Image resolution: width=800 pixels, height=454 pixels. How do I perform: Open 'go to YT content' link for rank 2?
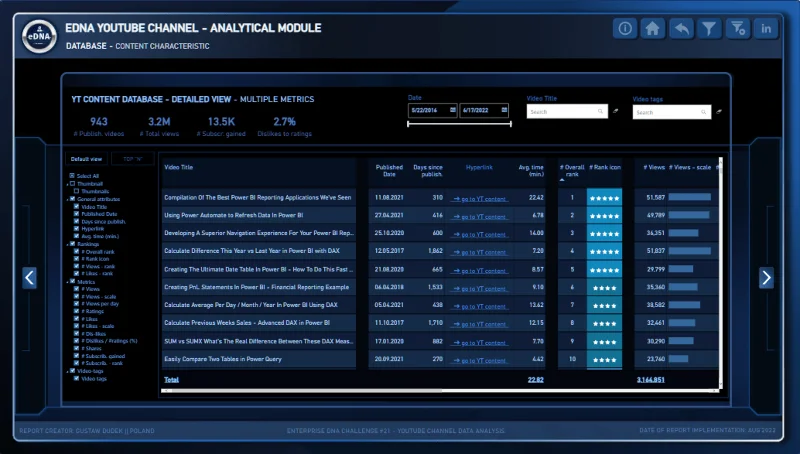(480, 217)
